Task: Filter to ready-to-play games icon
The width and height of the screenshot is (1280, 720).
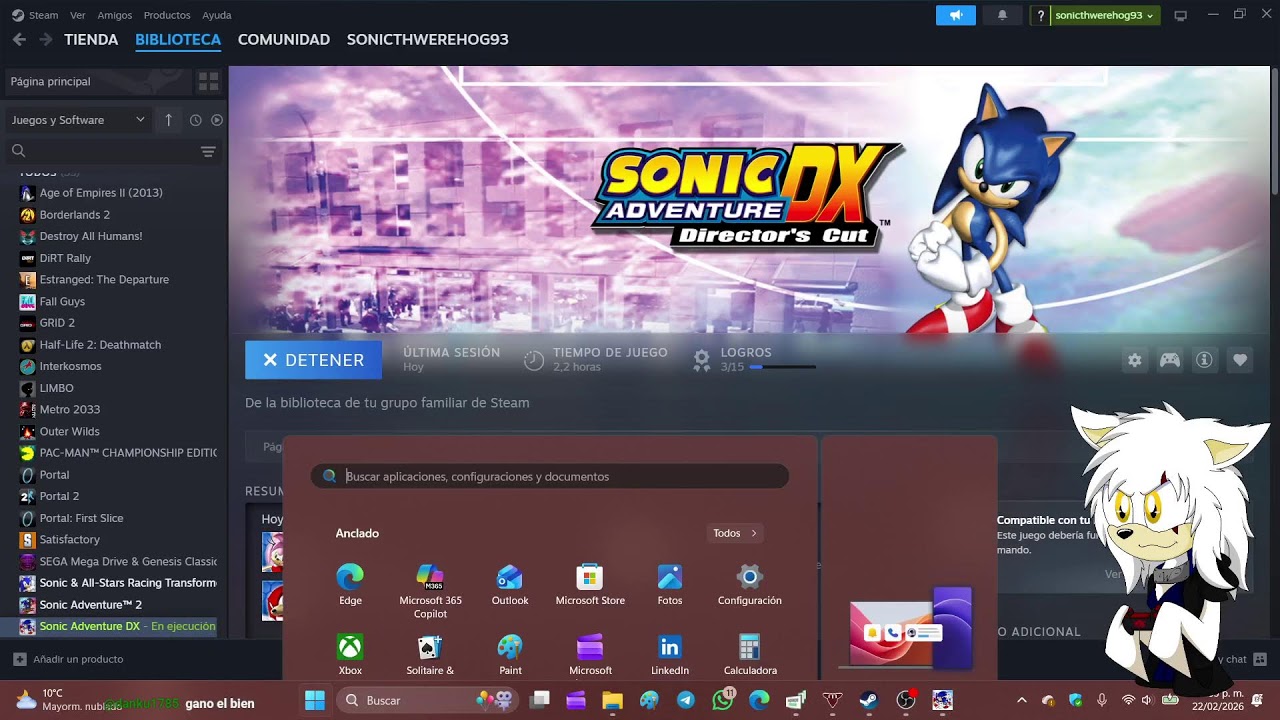Action: pyautogui.click(x=217, y=120)
